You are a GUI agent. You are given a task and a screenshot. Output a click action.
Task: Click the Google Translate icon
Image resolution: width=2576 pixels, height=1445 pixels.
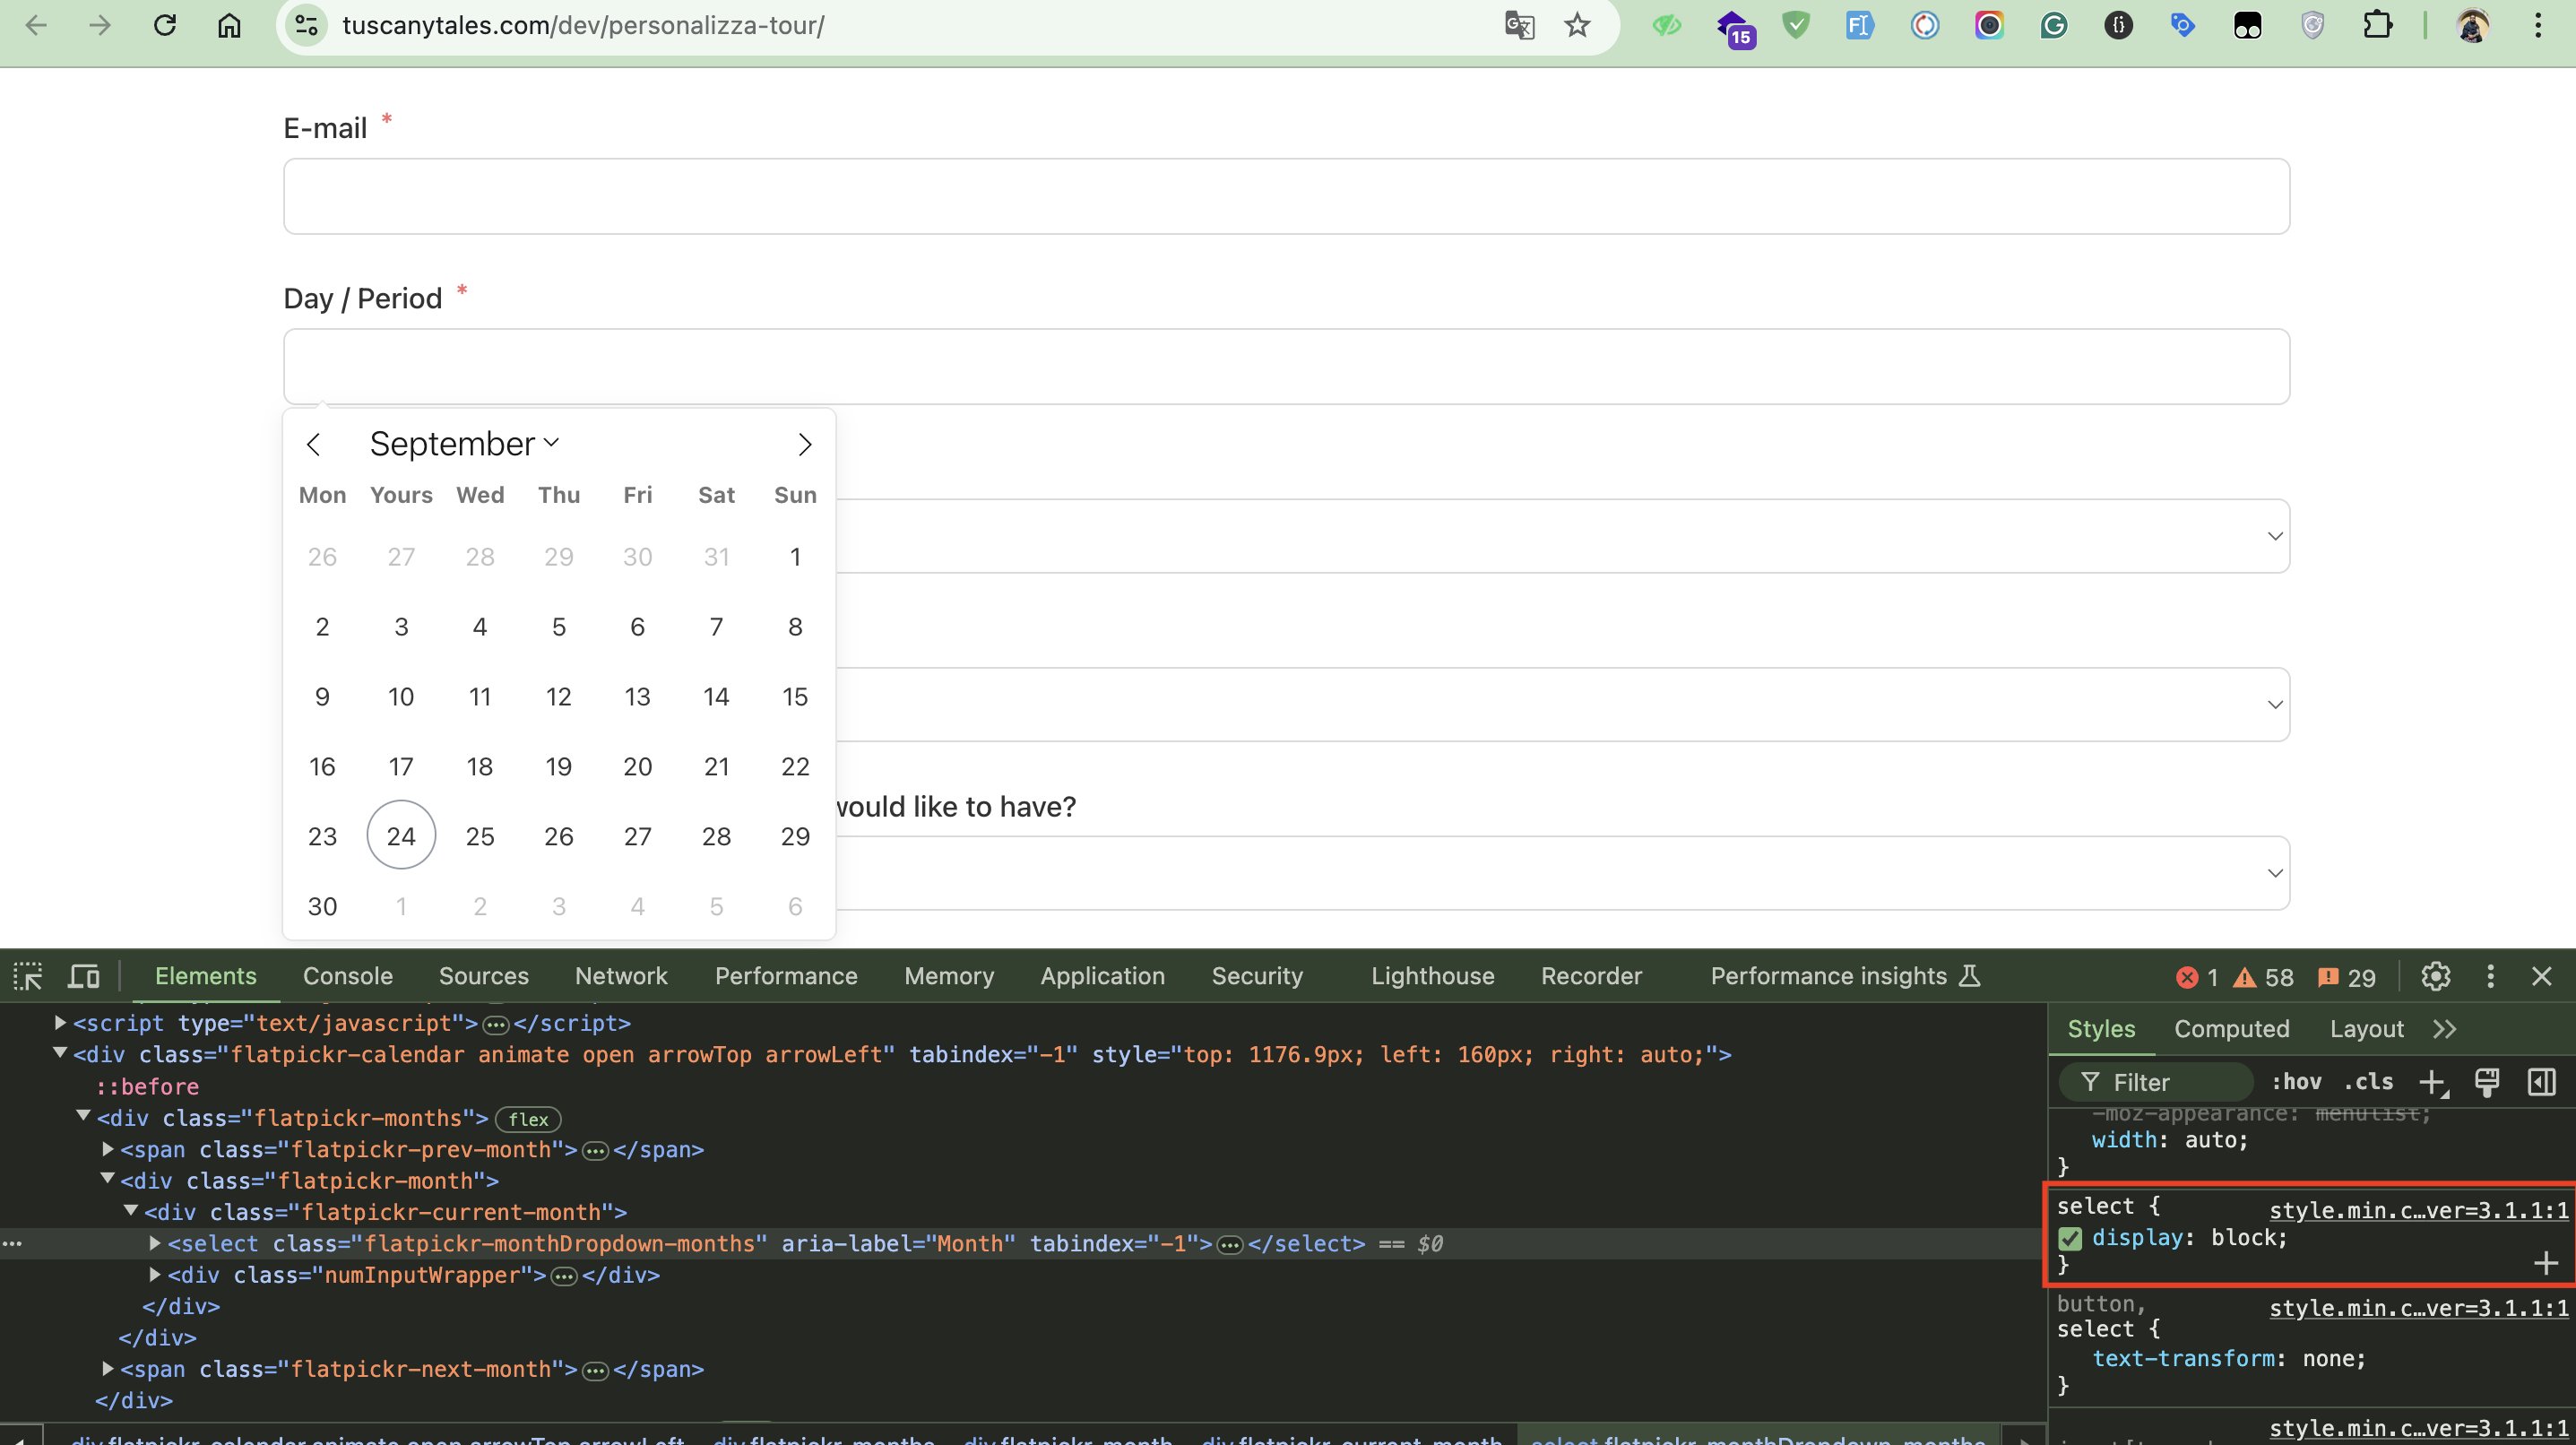1519,25
